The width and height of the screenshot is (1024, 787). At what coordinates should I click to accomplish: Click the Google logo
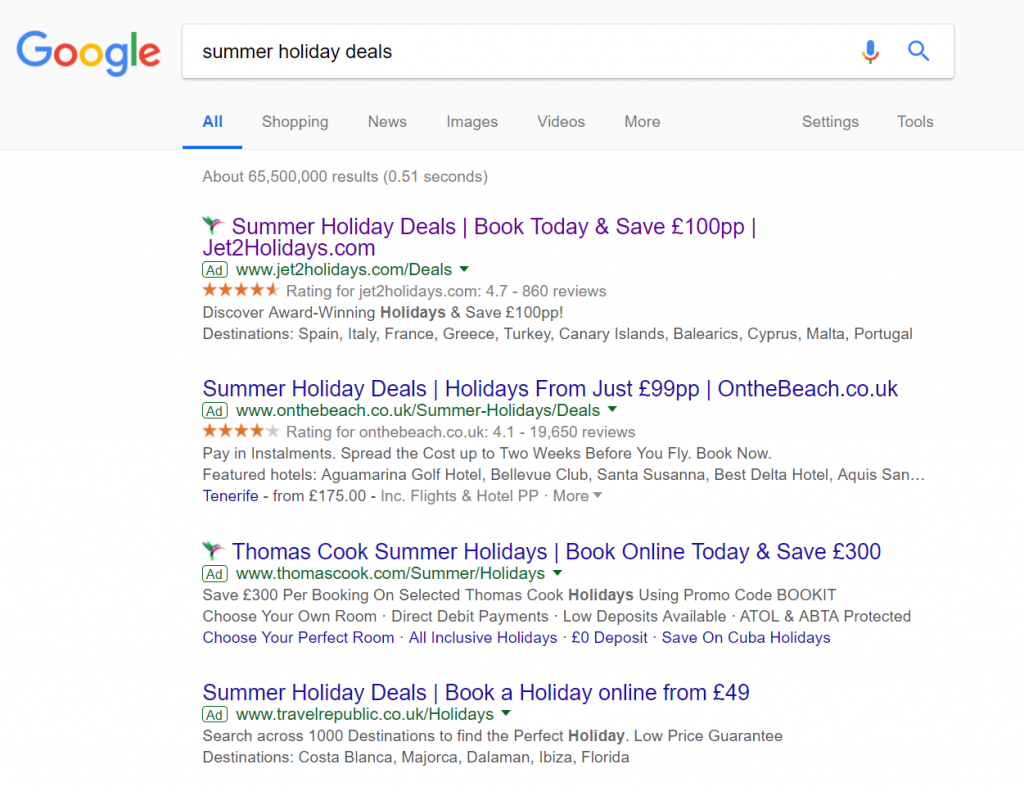coord(88,54)
